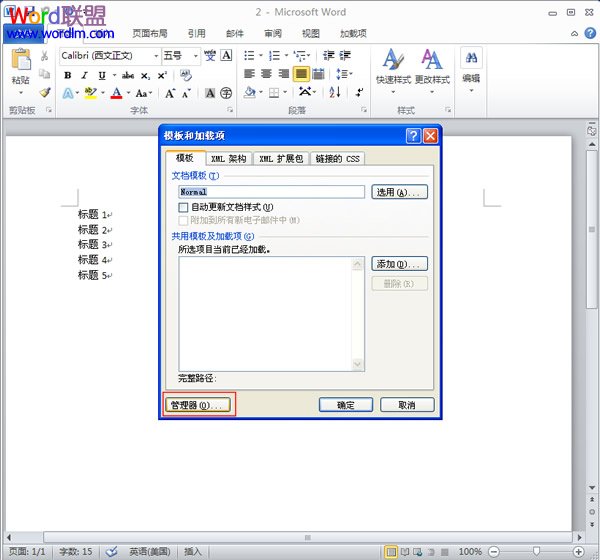Image resolution: width=600 pixels, height=560 pixels.
Task: Open Word Help question mark icon
Action: click(x=590, y=33)
